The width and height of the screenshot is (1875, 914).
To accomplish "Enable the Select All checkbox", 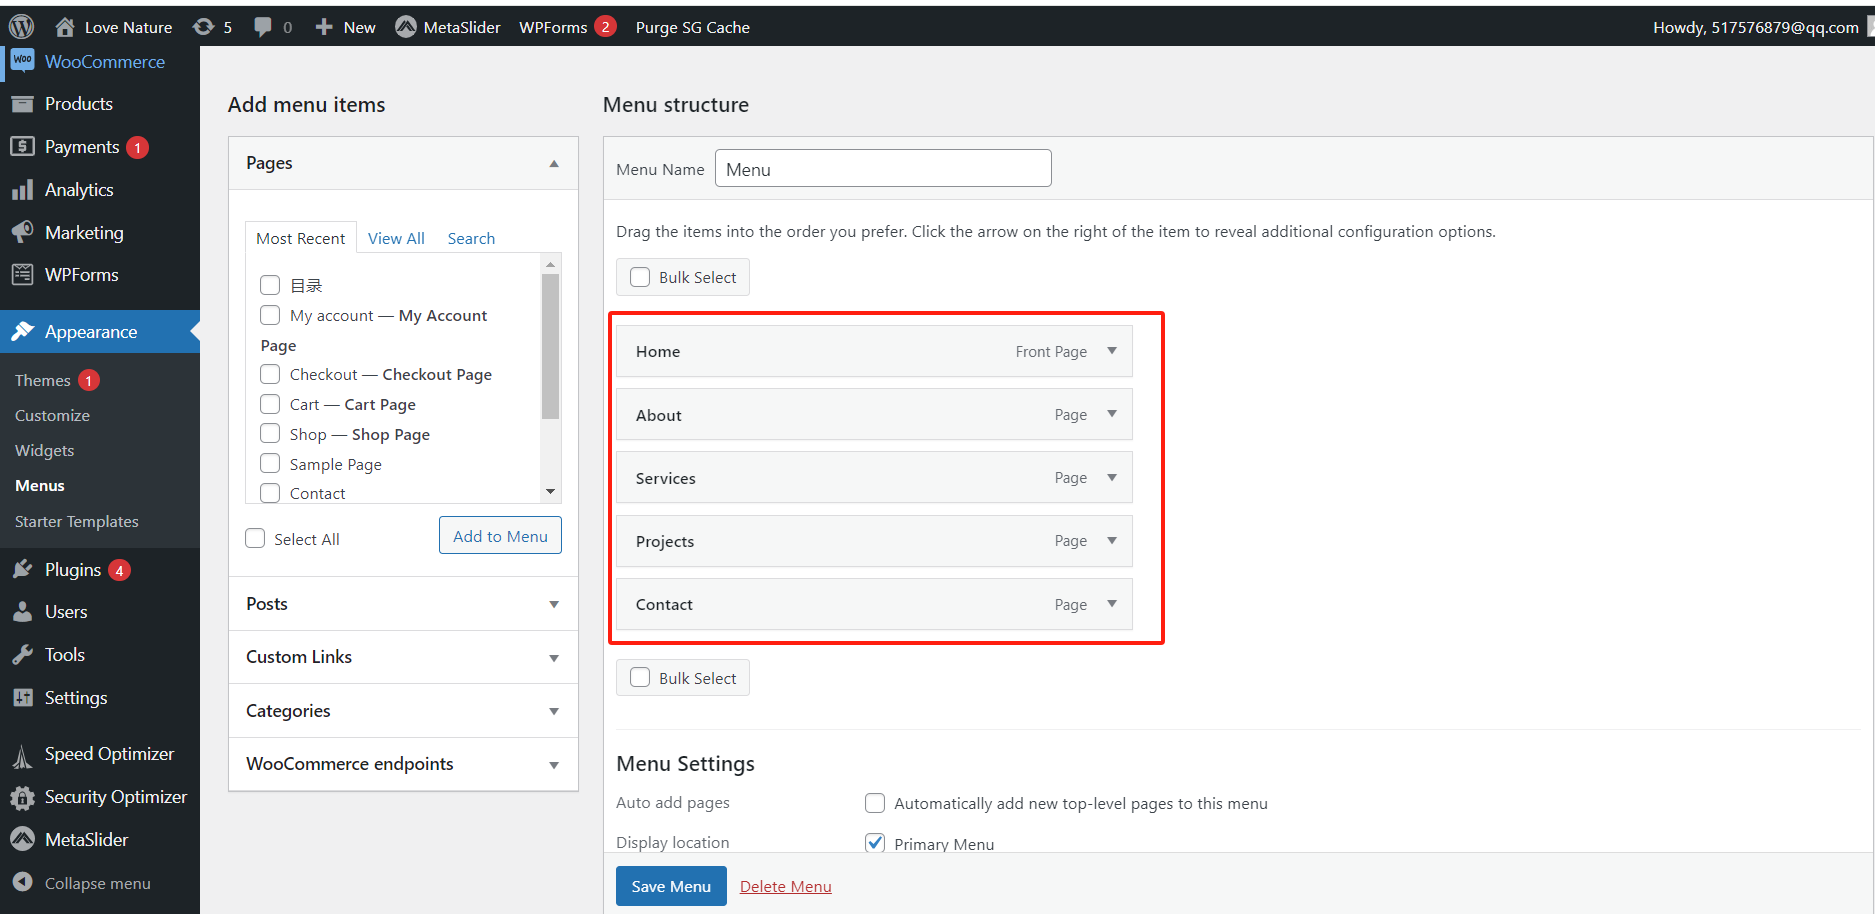I will (x=255, y=538).
